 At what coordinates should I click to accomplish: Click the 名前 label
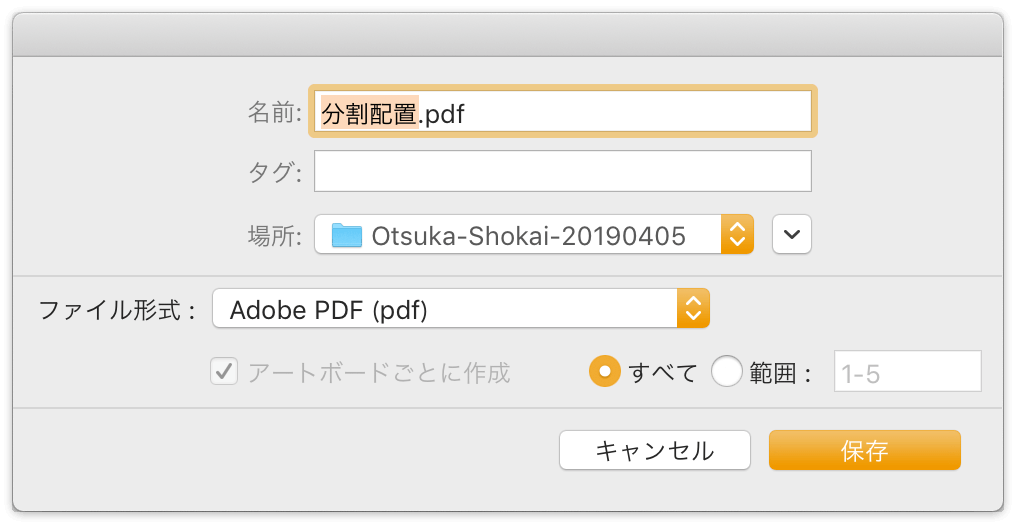point(275,111)
